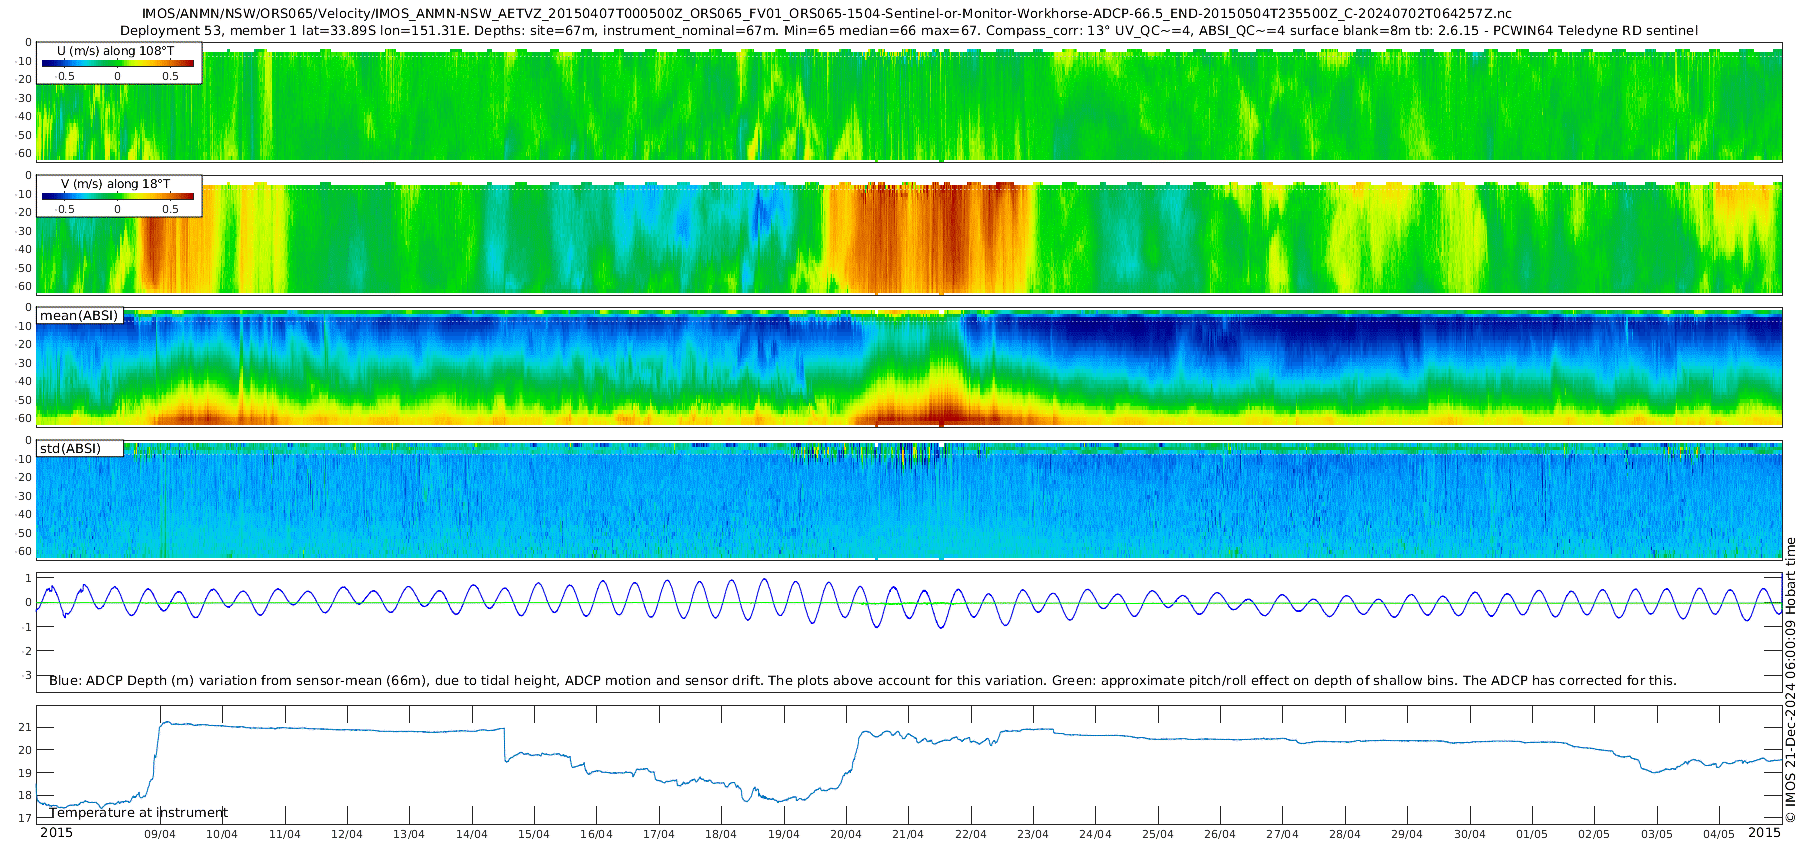Viewport: 1800px width, 850px height.
Task: Click the '10/04' date tick label
Action: pyautogui.click(x=222, y=834)
